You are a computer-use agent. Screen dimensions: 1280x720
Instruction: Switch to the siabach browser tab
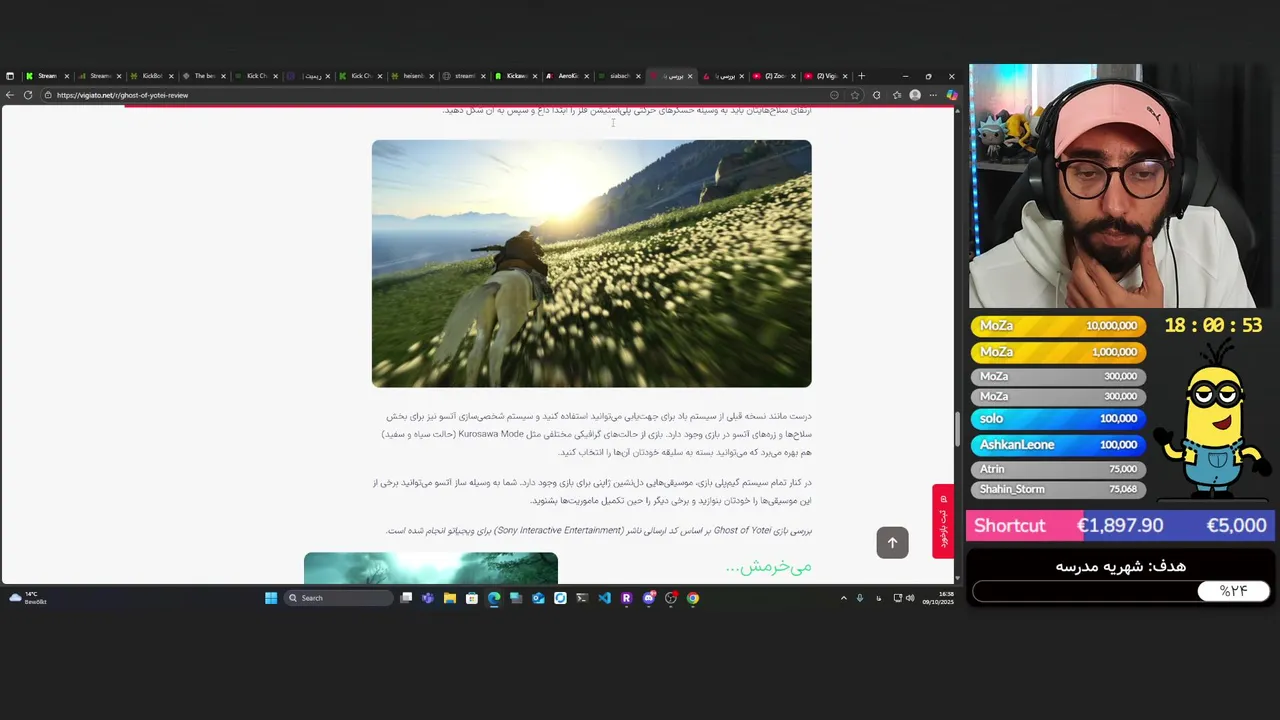(618, 76)
